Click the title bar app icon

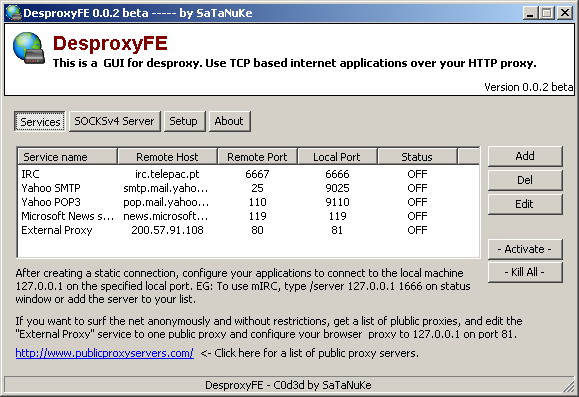pyautogui.click(x=13, y=13)
